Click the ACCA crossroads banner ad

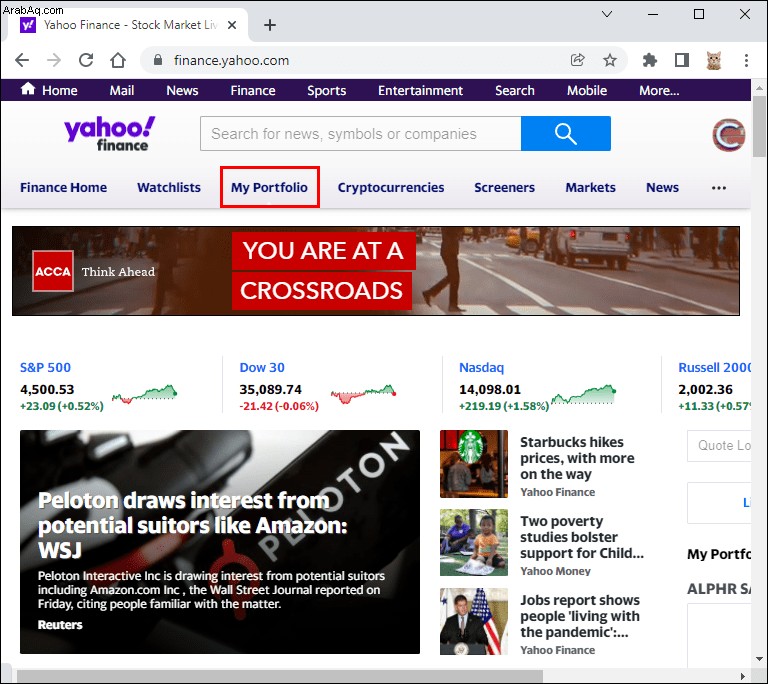(376, 271)
